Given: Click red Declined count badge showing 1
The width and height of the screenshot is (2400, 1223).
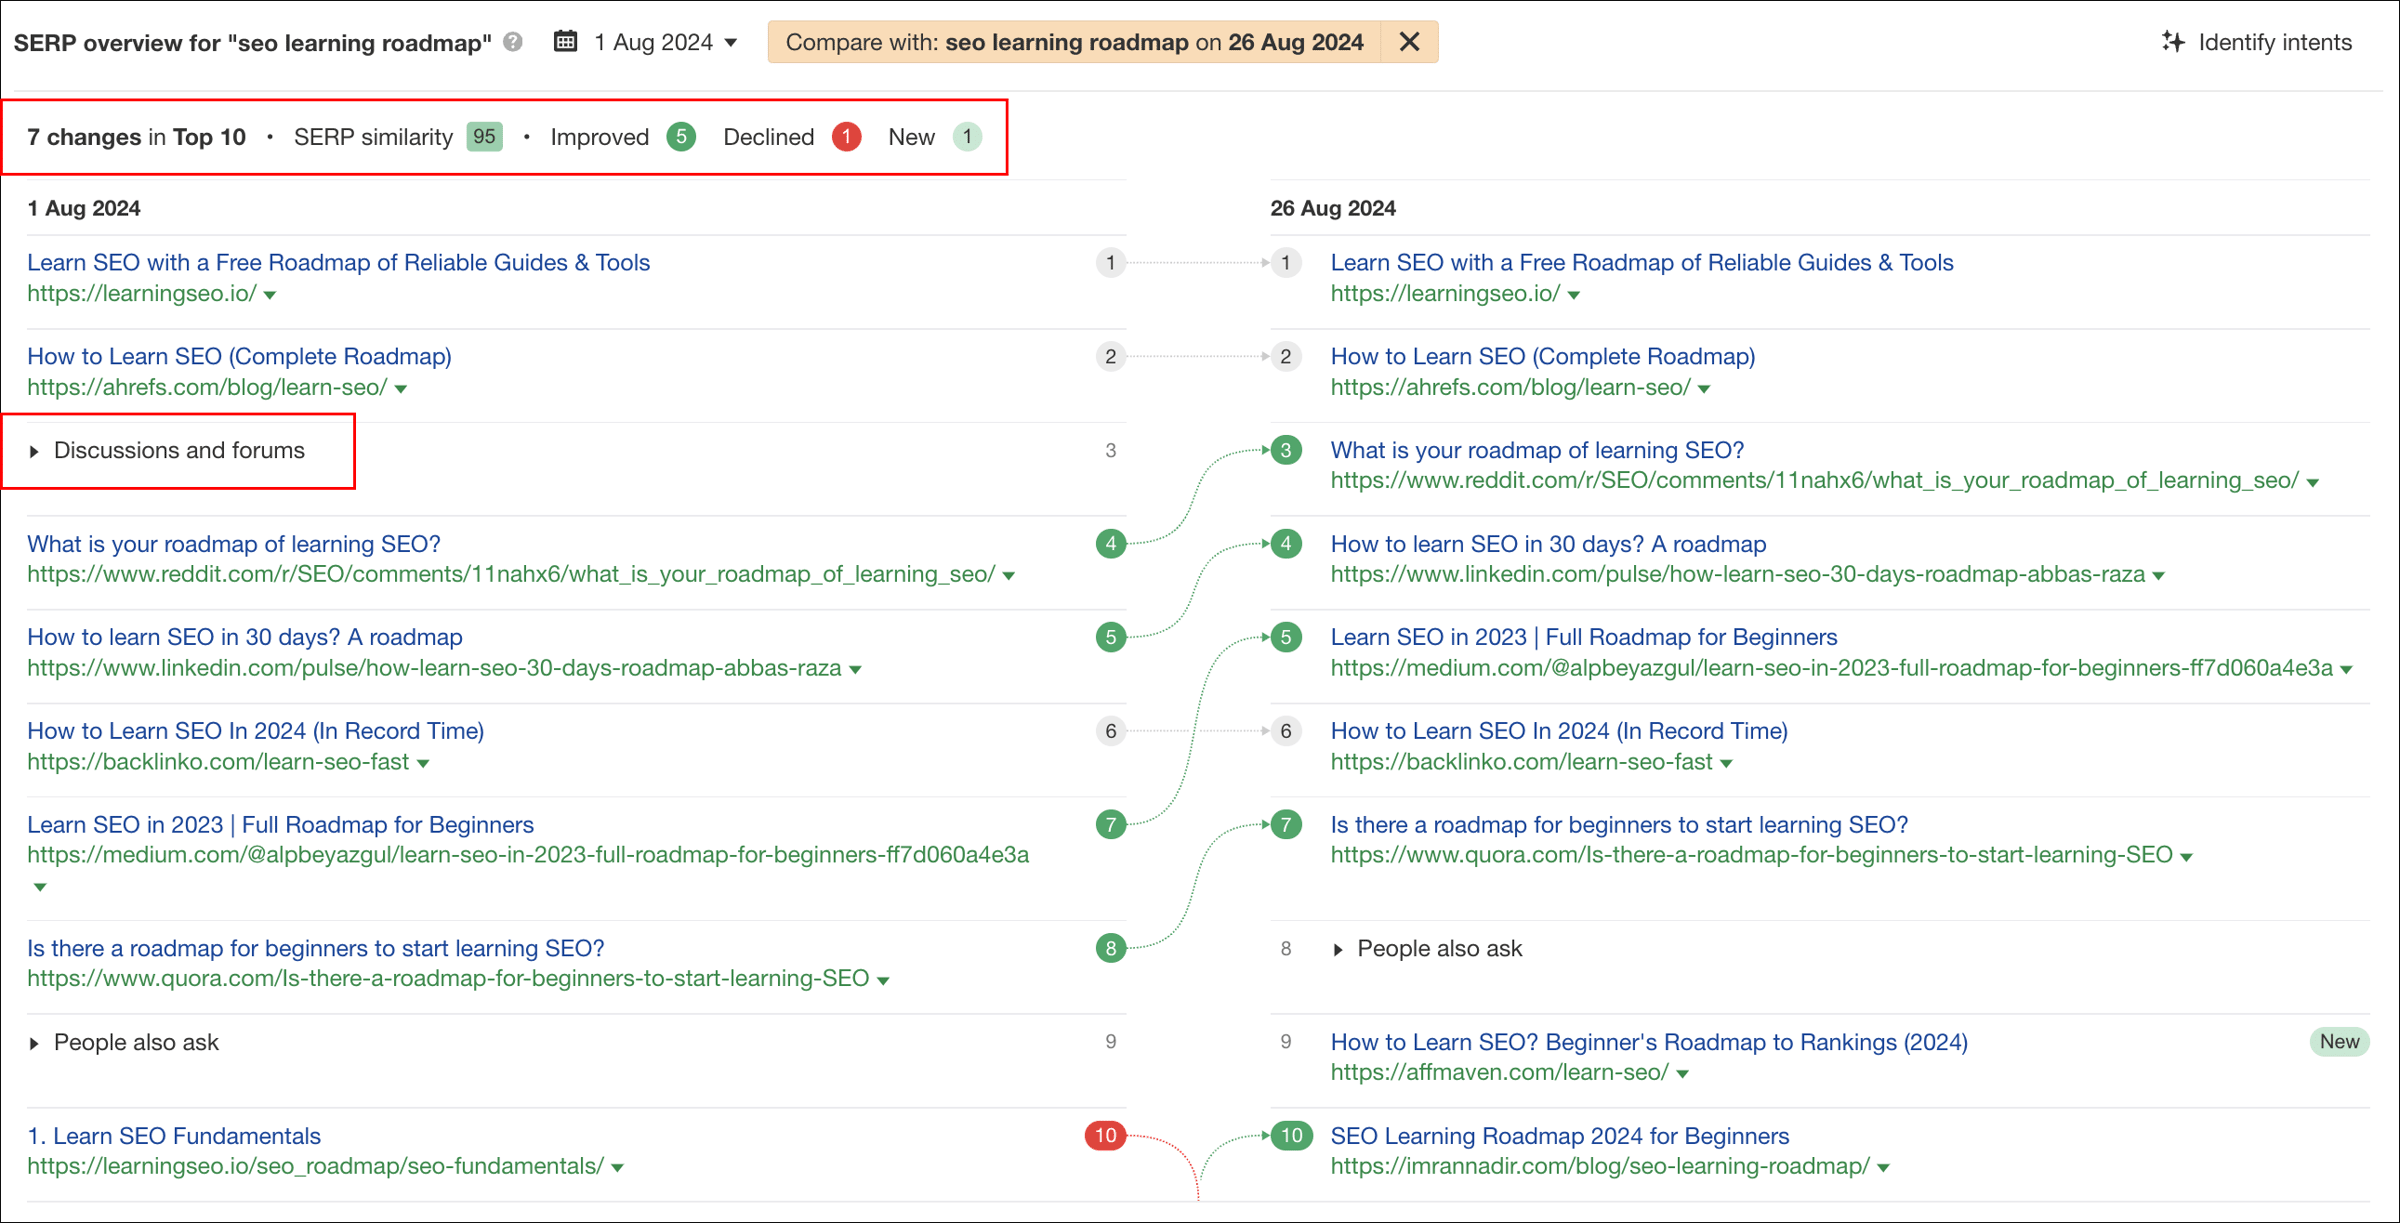Looking at the screenshot, I should pos(846,137).
